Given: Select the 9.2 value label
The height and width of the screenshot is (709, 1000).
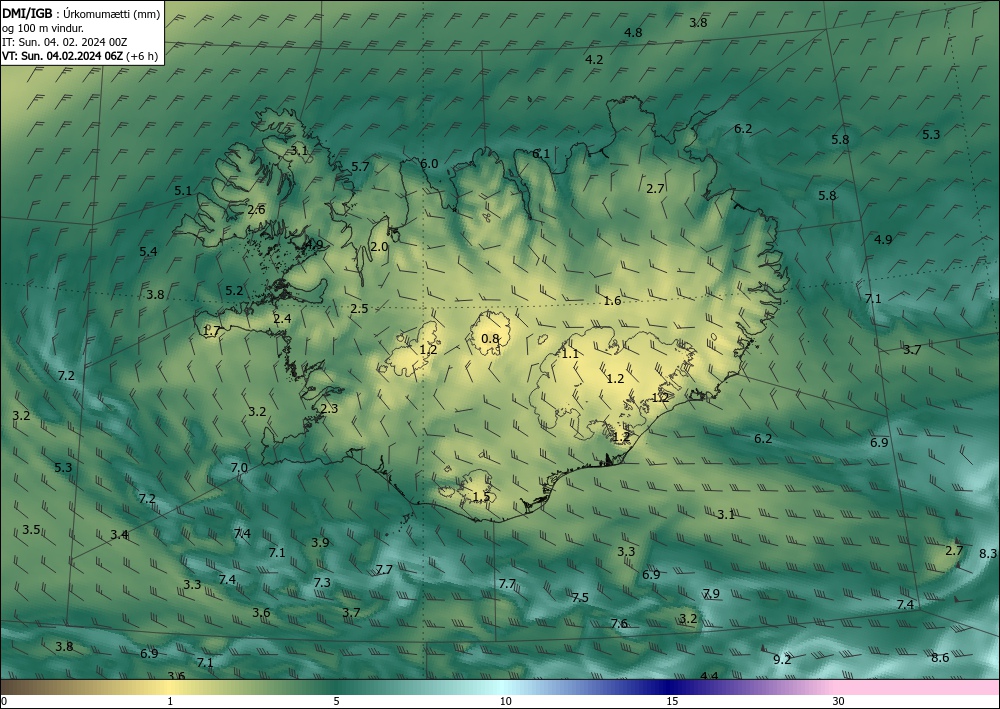Looking at the screenshot, I should click(x=783, y=659).
